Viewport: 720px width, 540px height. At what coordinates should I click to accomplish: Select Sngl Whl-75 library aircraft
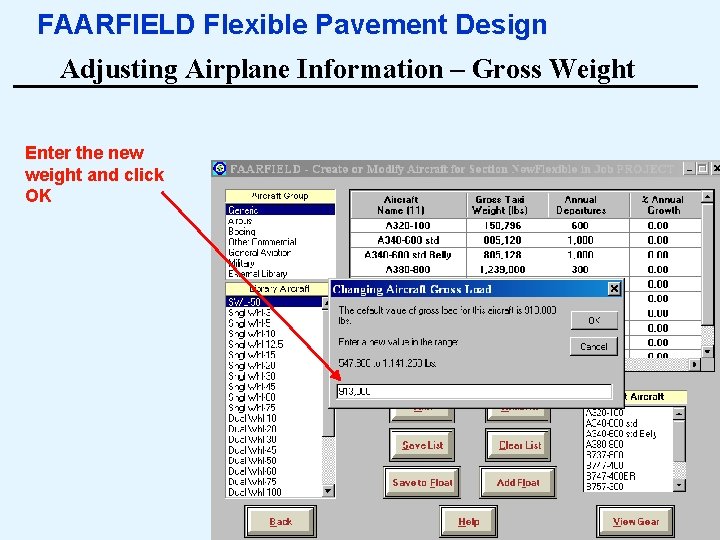click(x=274, y=408)
